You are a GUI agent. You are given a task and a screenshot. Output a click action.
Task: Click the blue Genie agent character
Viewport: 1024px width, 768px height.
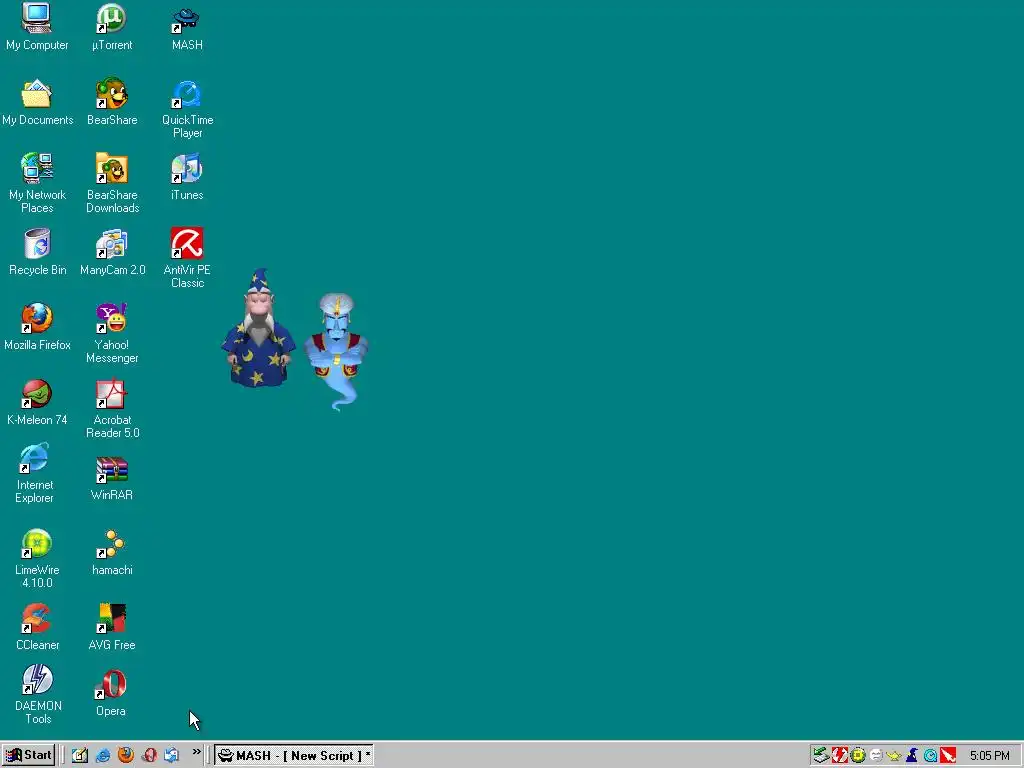point(336,351)
